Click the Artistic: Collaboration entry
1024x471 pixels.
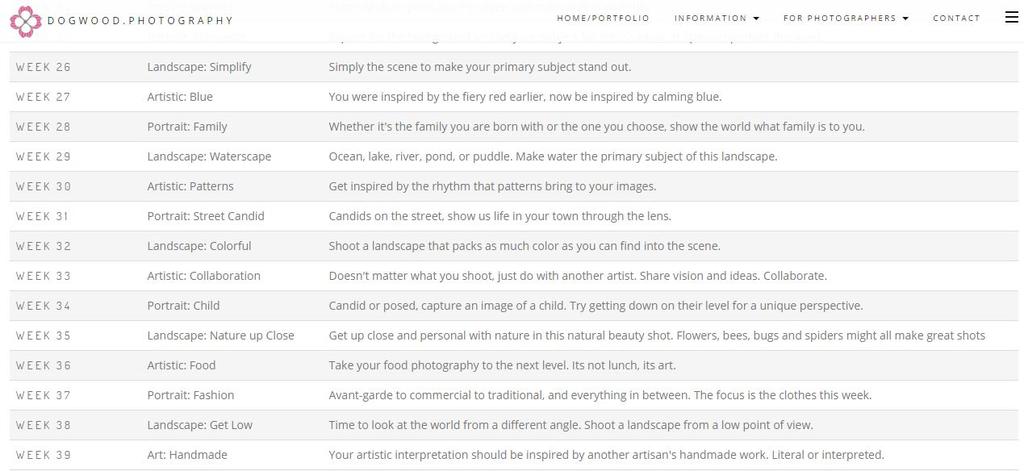tap(204, 276)
